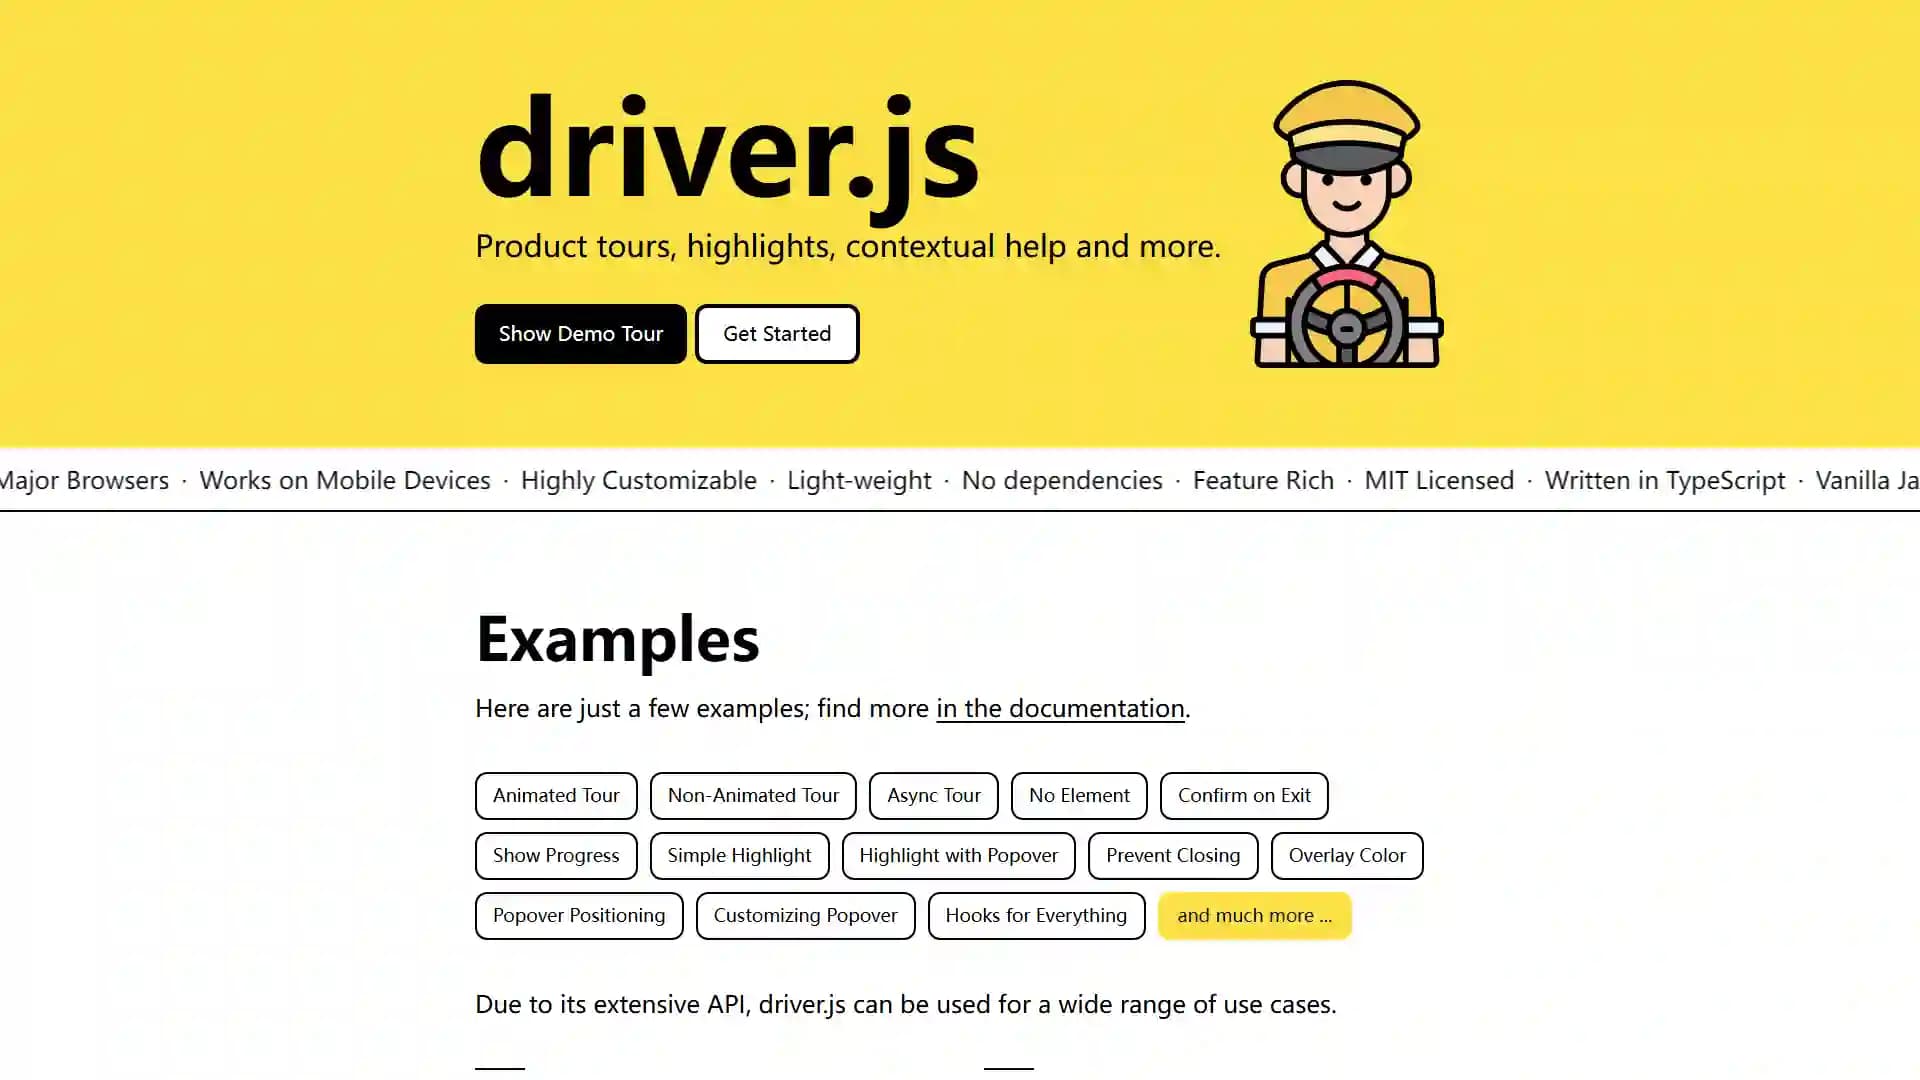Click the Popover Positioning example button

(x=579, y=915)
